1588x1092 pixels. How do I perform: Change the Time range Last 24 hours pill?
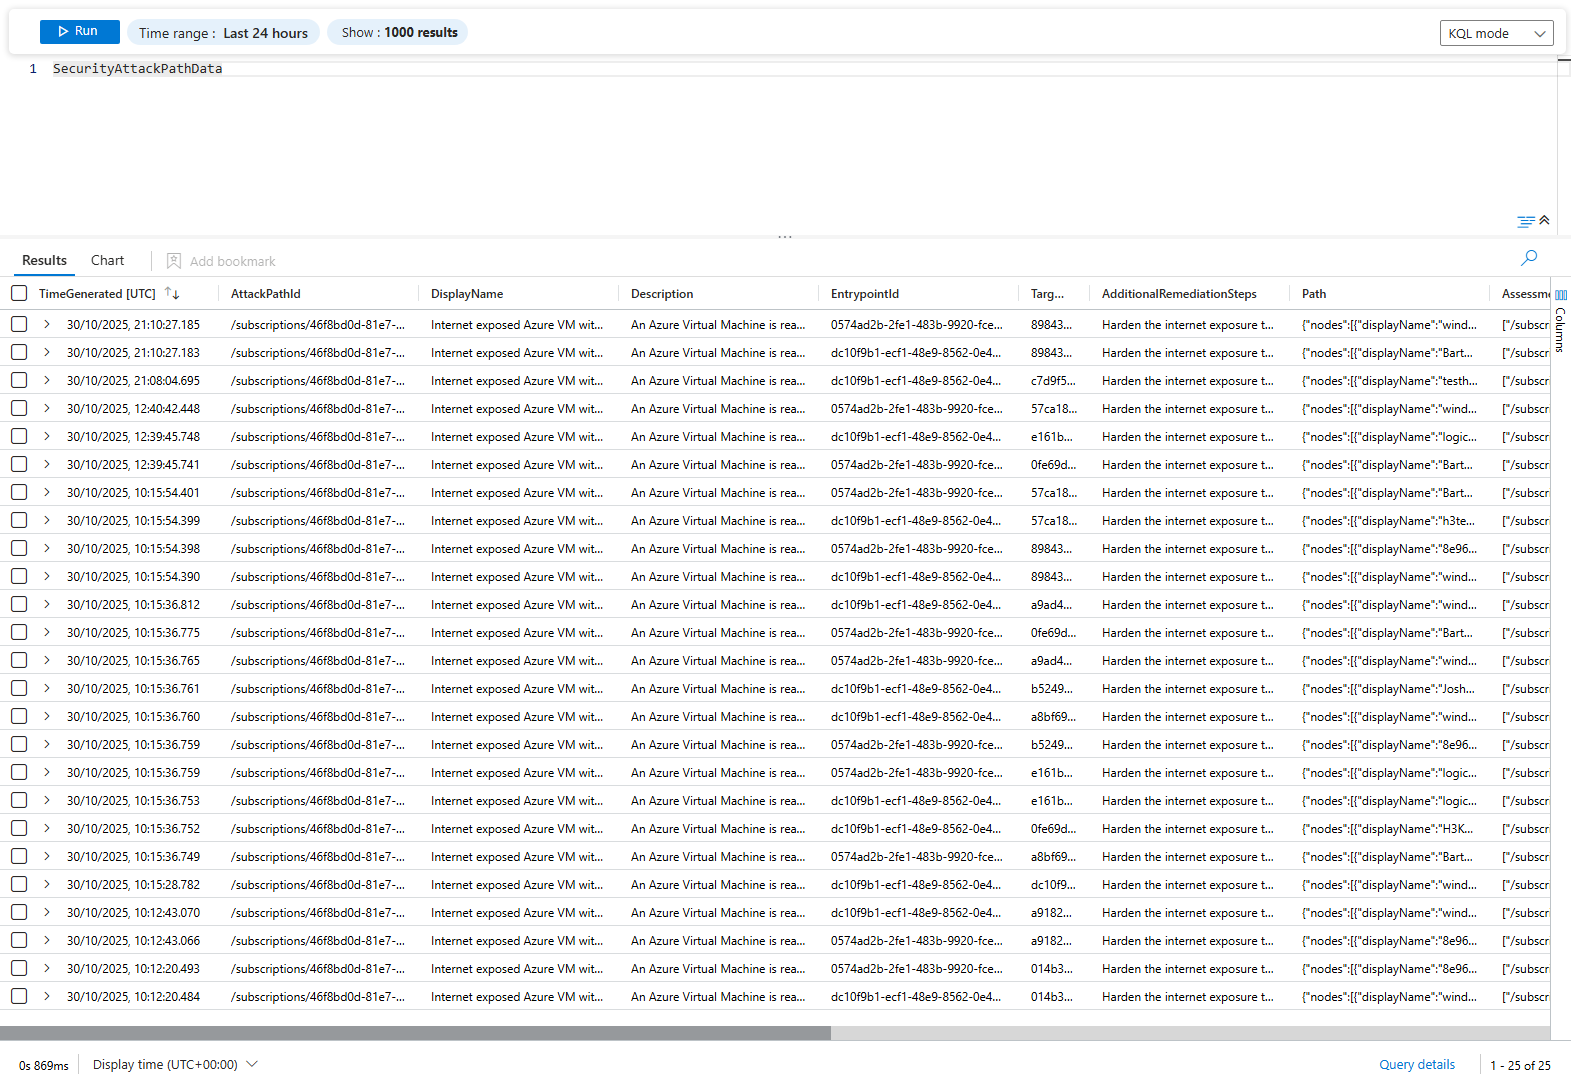(x=223, y=33)
